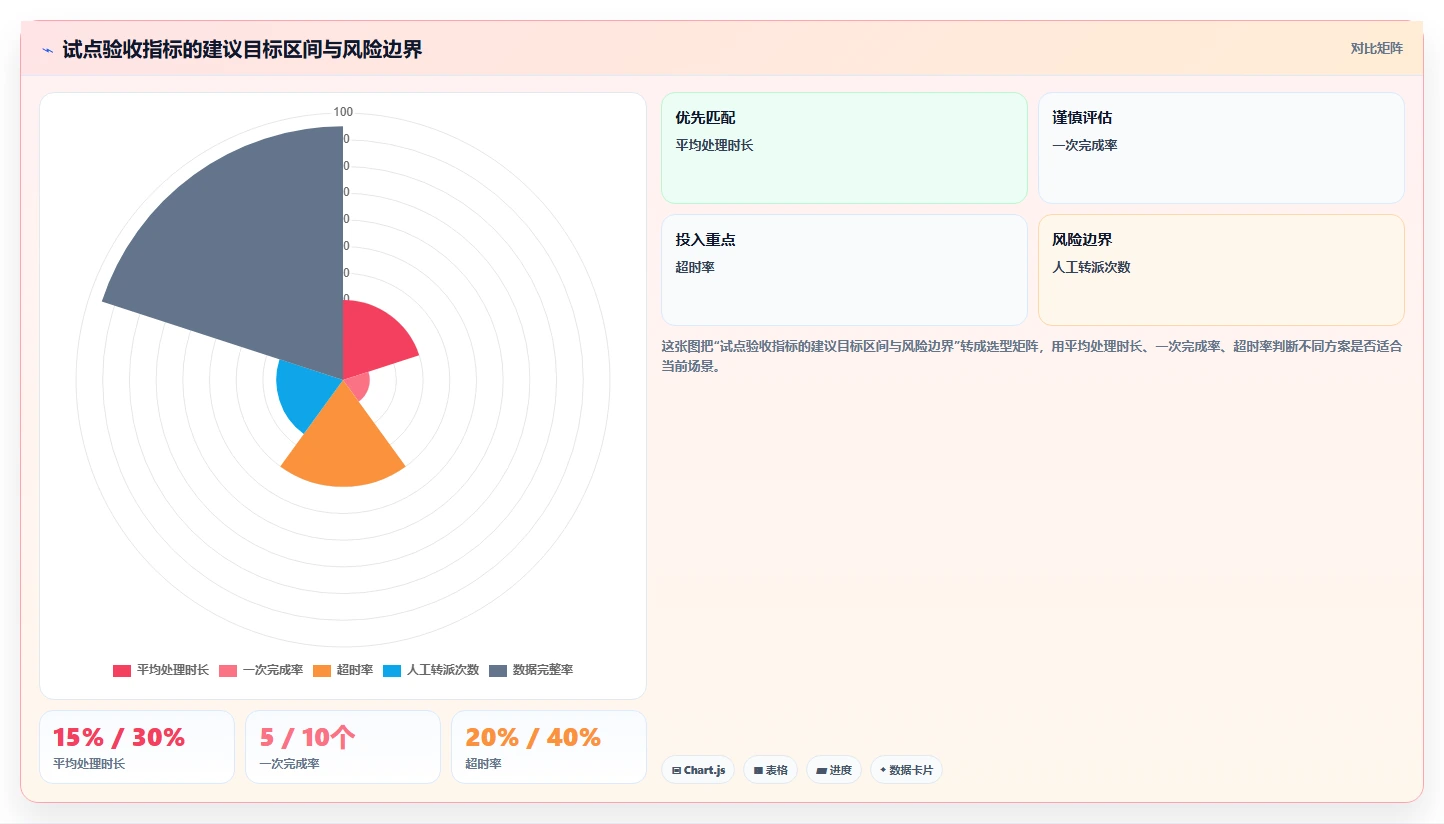1444x824 pixels.
Task: Click the 数据完整率 legend label
Action: click(x=543, y=670)
